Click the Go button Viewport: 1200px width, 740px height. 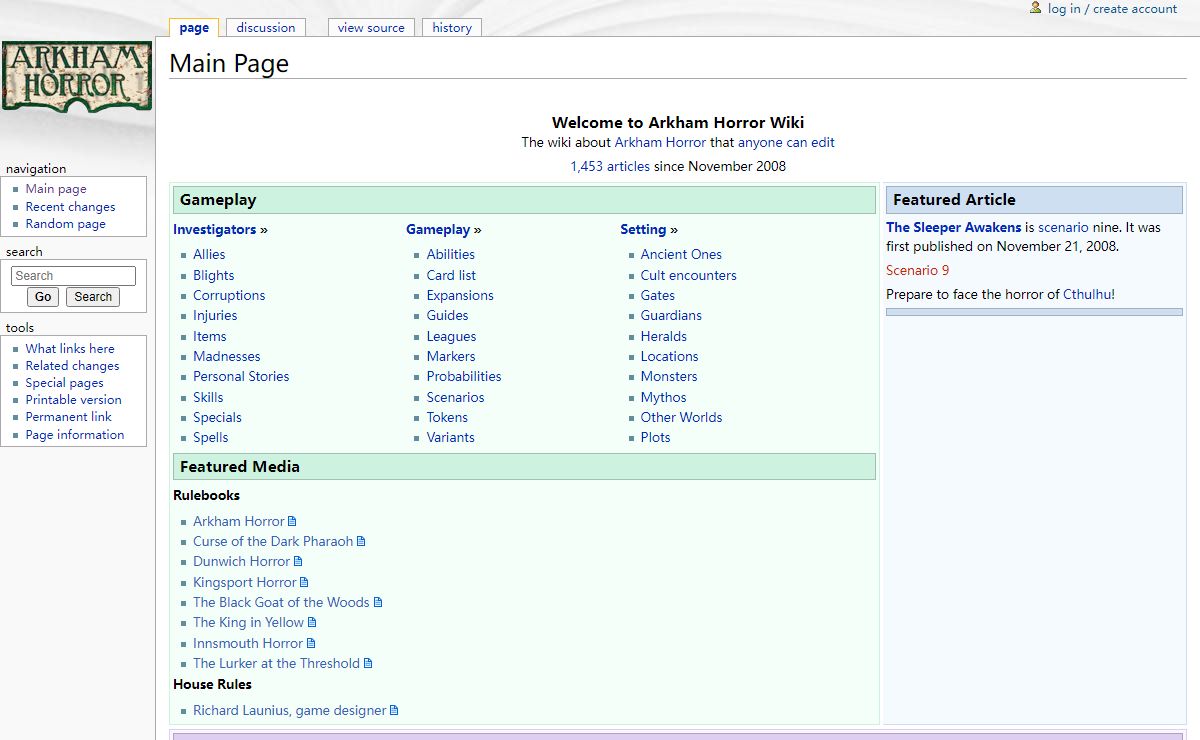pyautogui.click(x=43, y=297)
